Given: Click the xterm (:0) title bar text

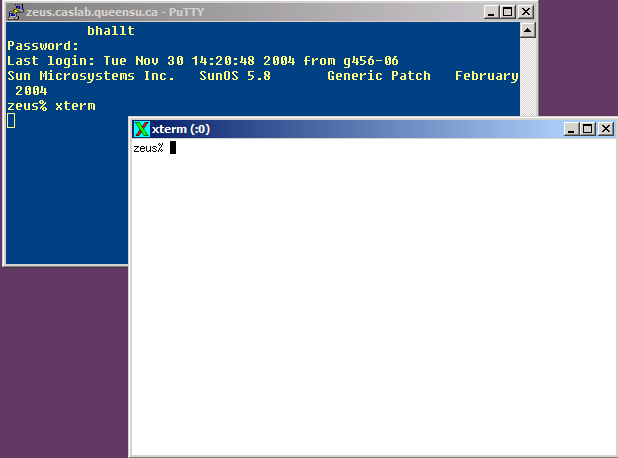Looking at the screenshot, I should pyautogui.click(x=181, y=129).
